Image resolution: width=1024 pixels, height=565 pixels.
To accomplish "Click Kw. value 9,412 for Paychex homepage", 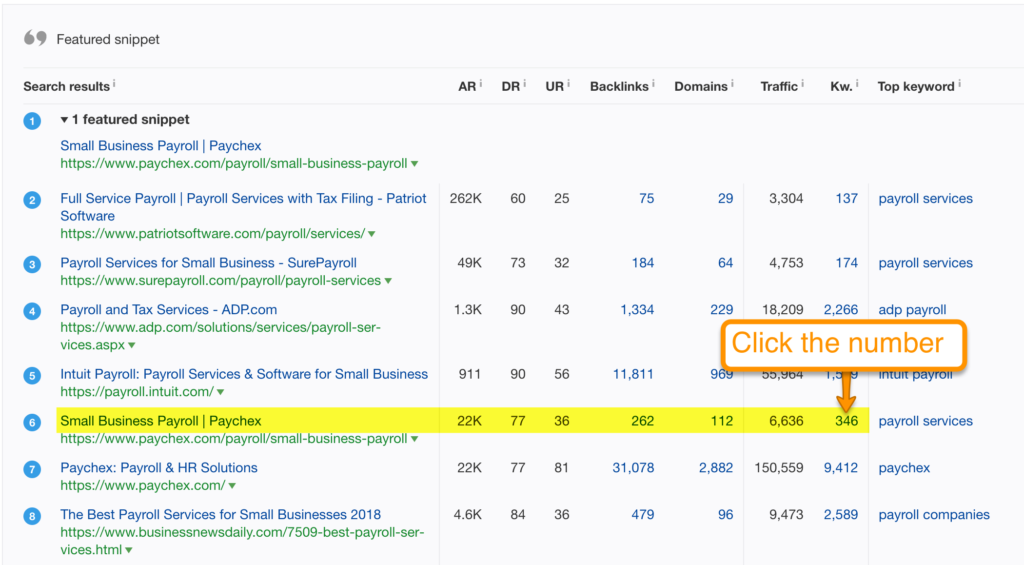I will [x=840, y=468].
